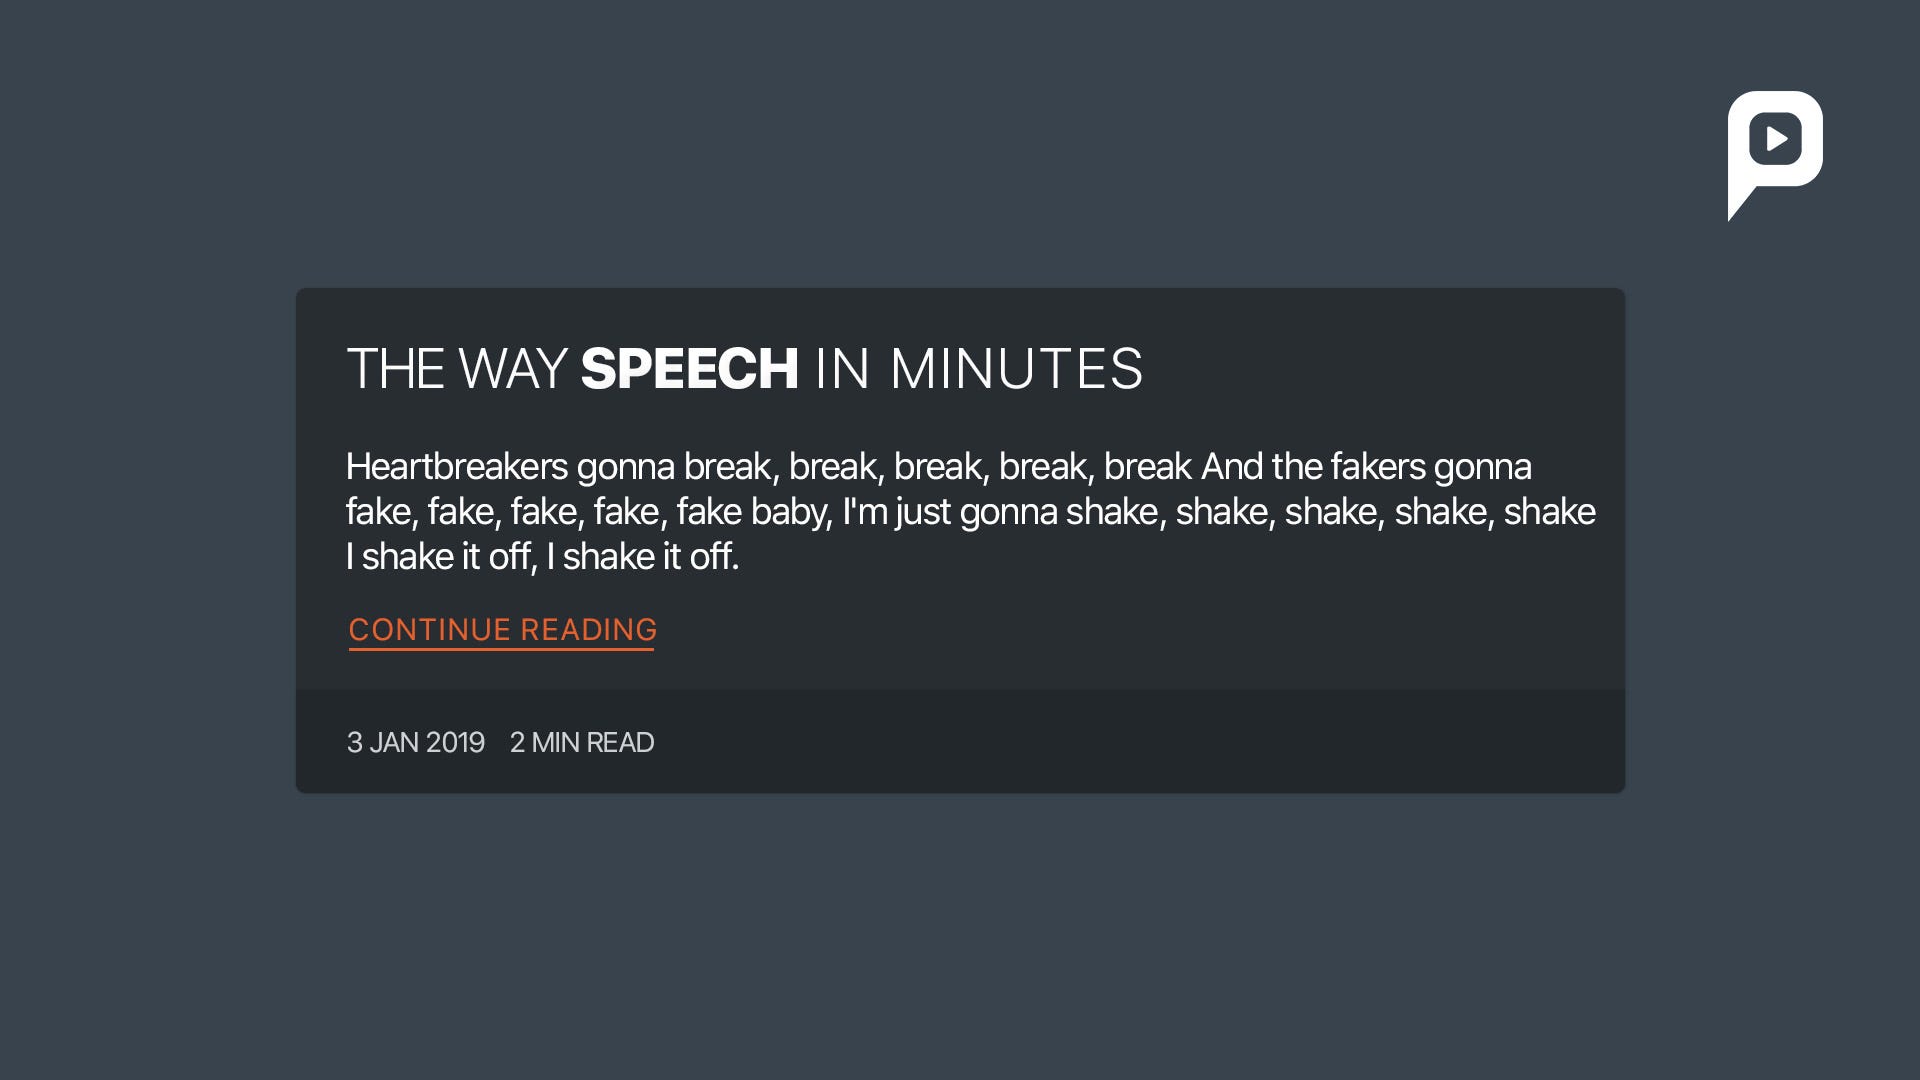Select the 2 MIN READ indicator
This screenshot has height=1080, width=1920.
pyautogui.click(x=583, y=742)
